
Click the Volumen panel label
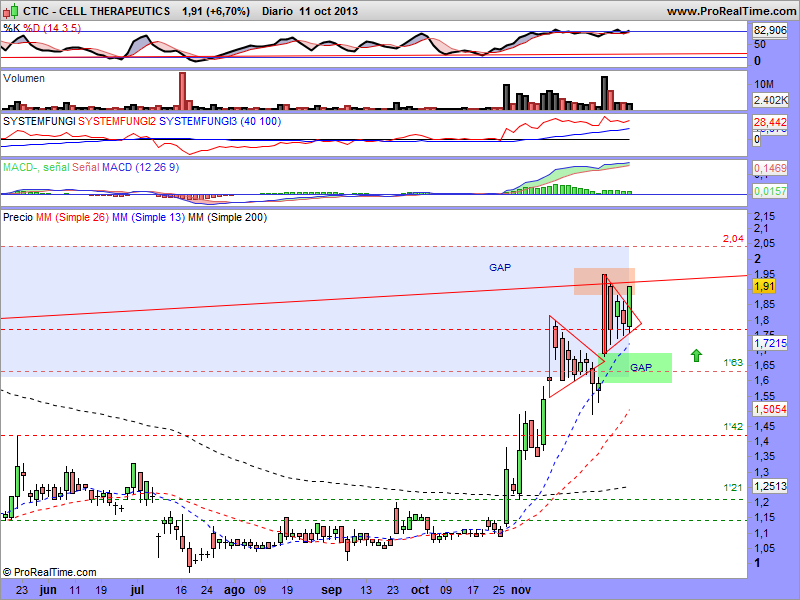[23, 78]
